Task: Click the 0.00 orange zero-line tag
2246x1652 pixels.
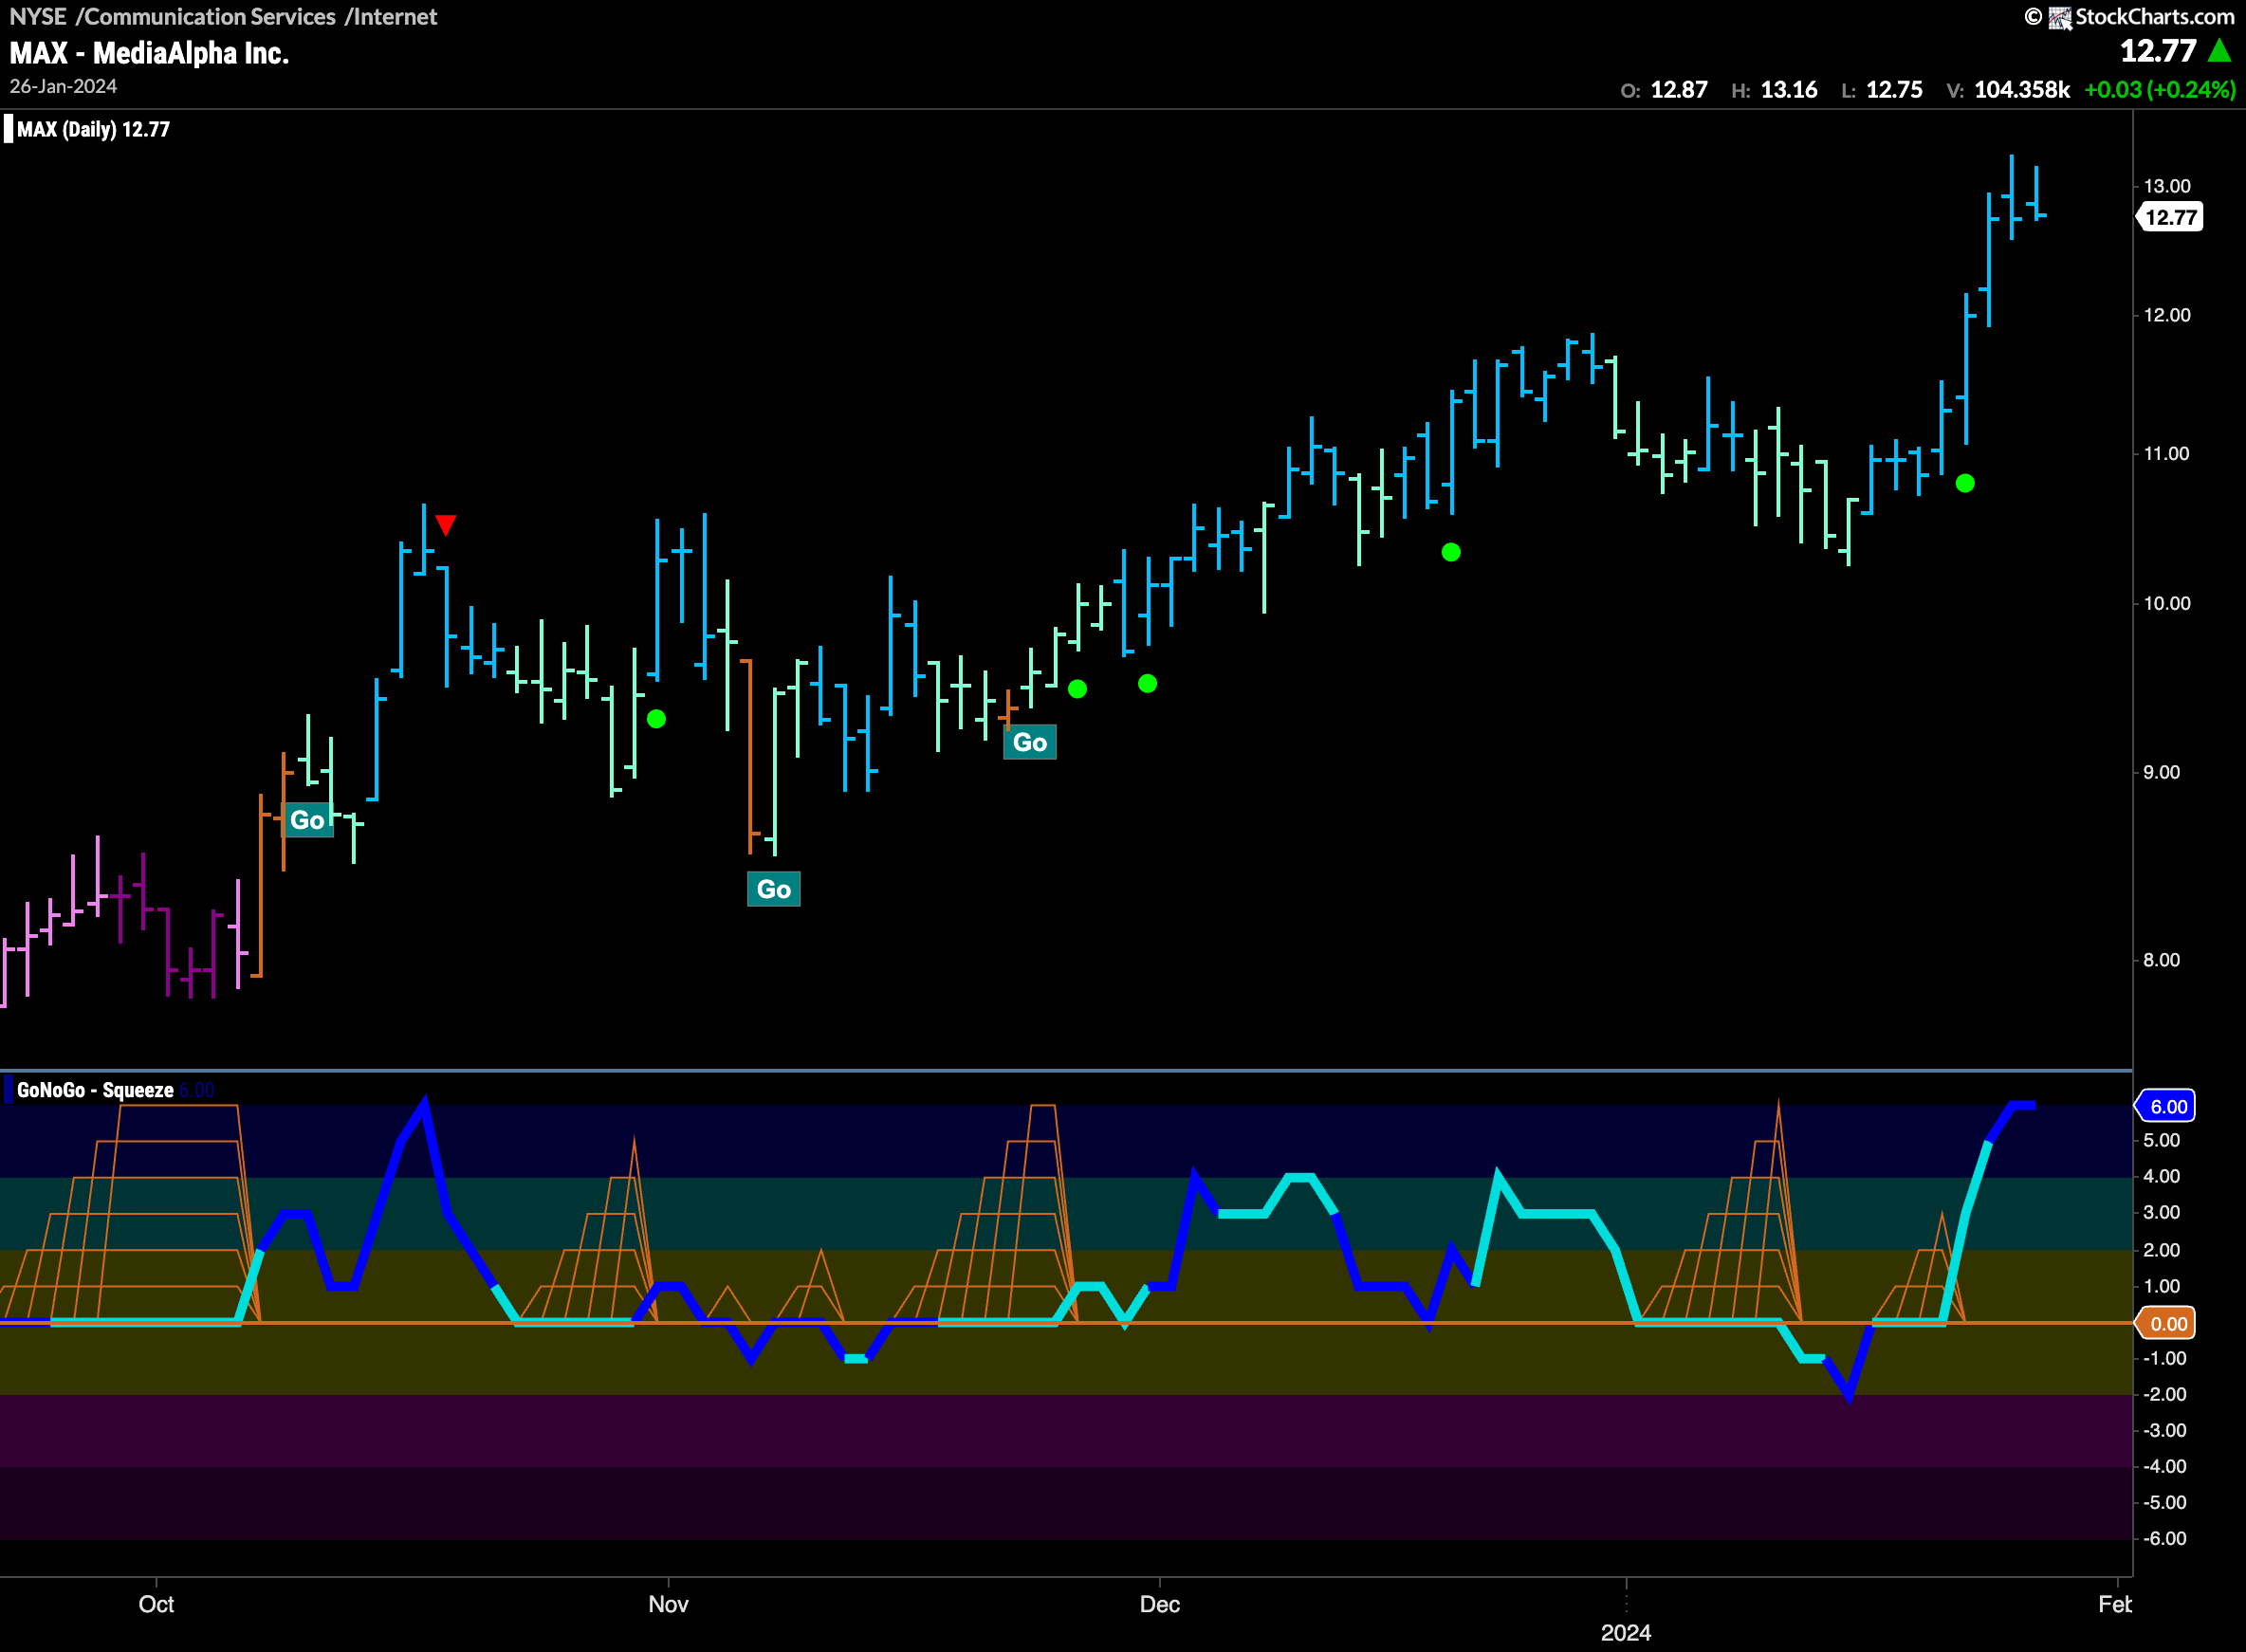Action: pyautogui.click(x=2167, y=1323)
